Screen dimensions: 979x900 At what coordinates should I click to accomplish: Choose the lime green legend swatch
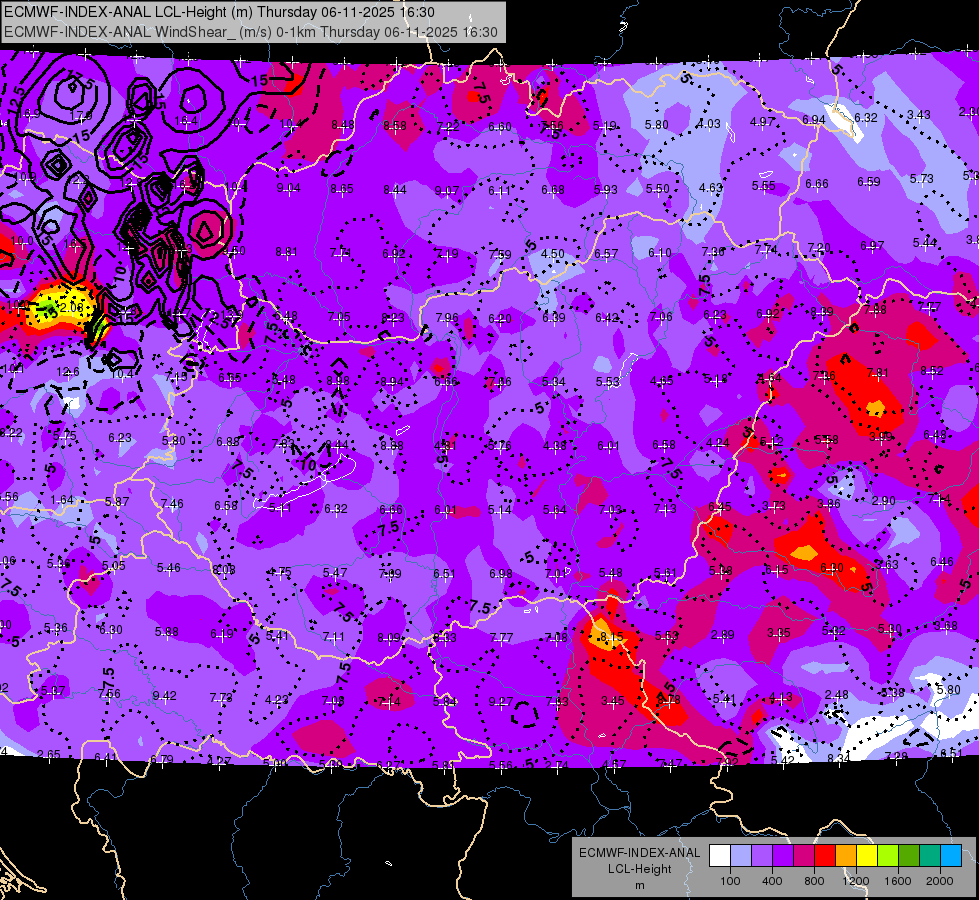click(x=888, y=856)
